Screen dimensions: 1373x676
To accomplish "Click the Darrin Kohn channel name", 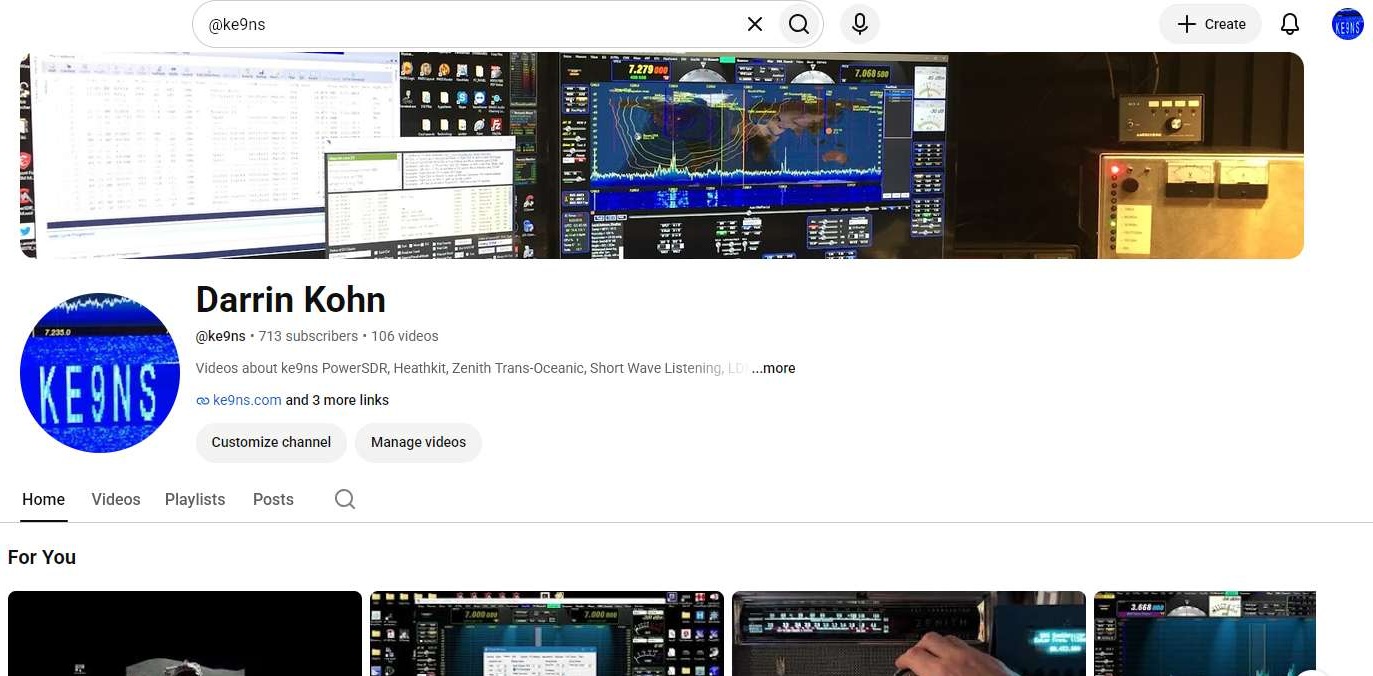I will click(291, 300).
